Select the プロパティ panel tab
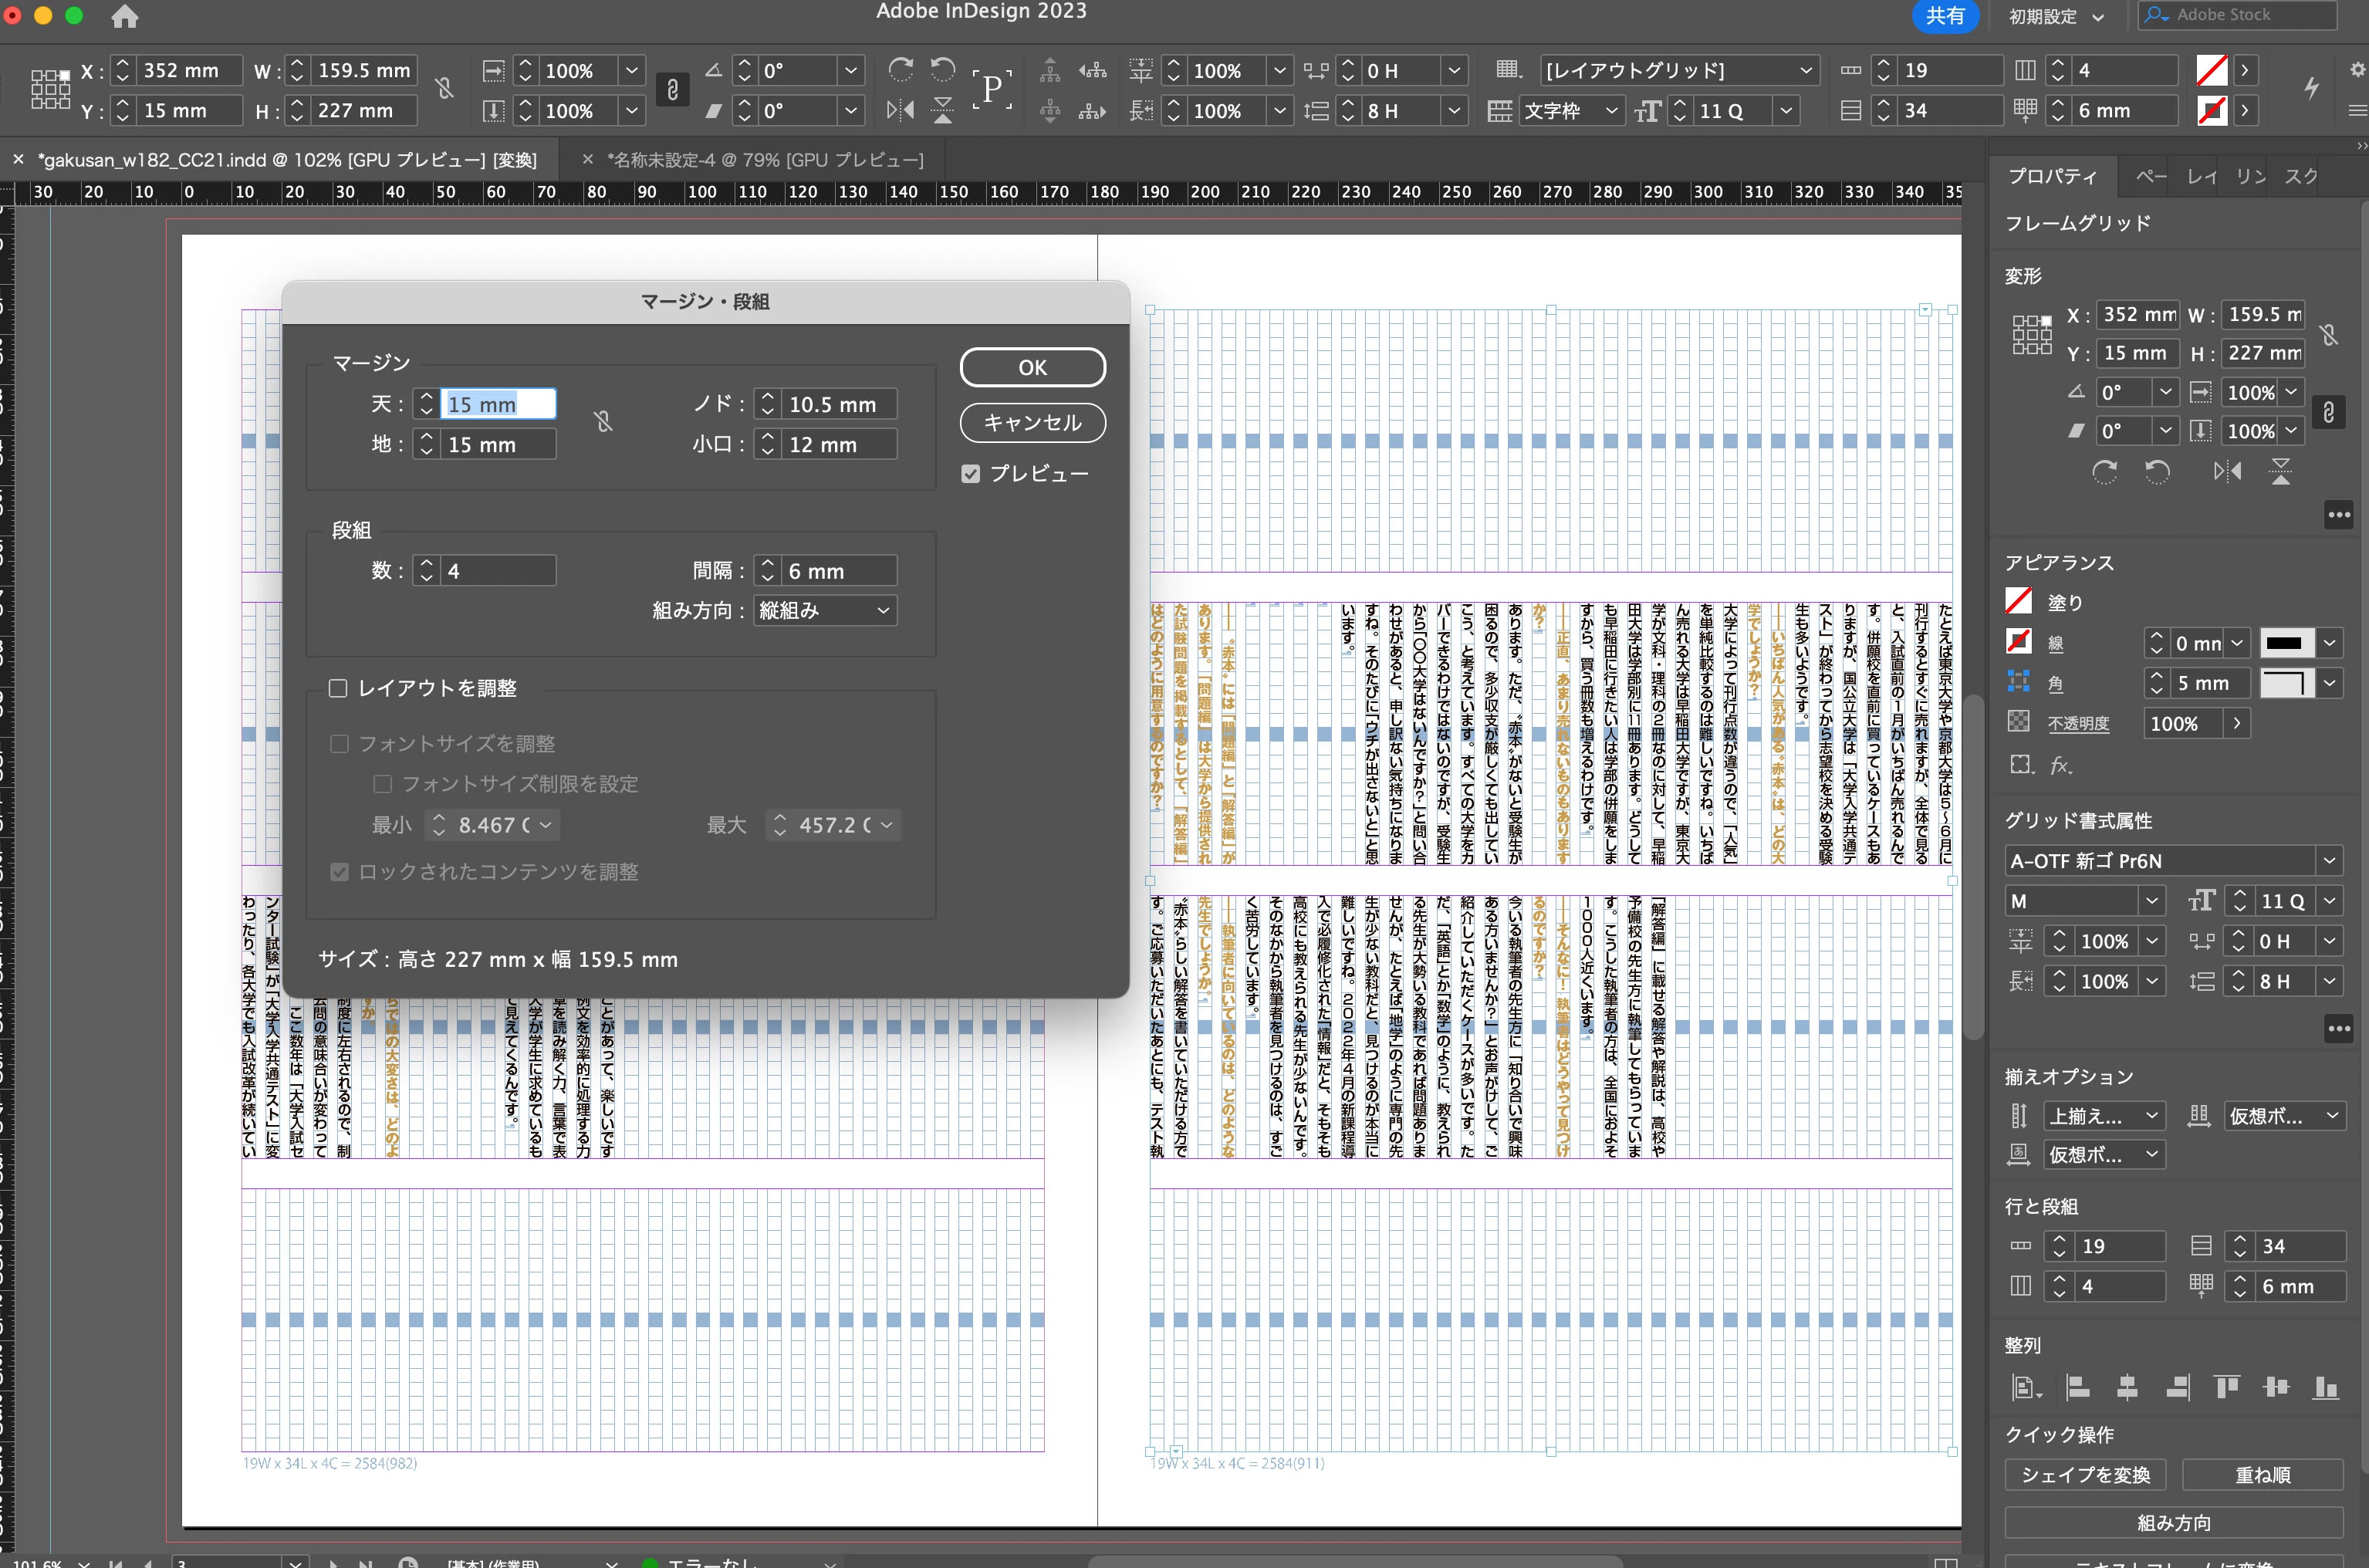Image resolution: width=2369 pixels, height=1568 pixels. coord(2052,176)
